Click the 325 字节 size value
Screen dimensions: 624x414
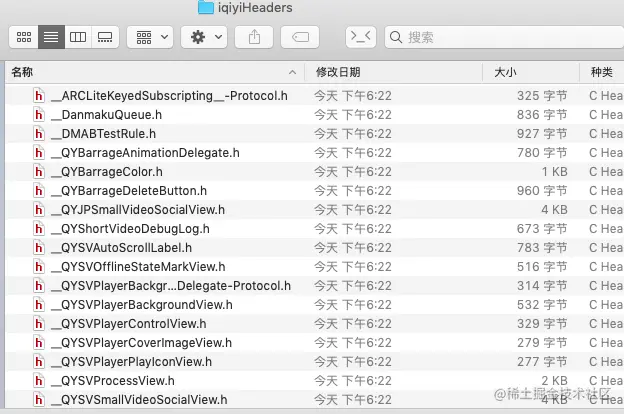click(x=542, y=96)
